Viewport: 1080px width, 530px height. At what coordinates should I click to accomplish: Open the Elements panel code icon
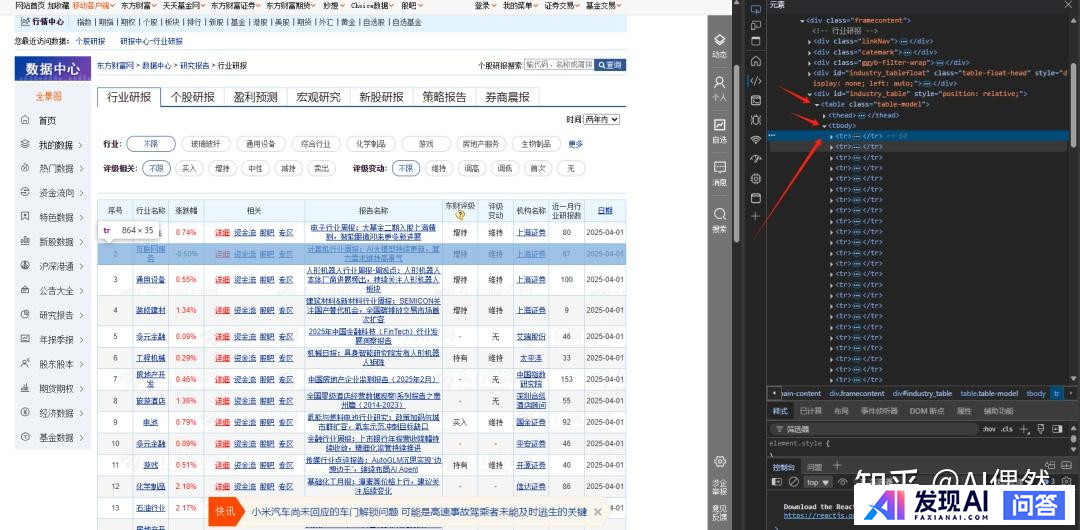click(756, 81)
